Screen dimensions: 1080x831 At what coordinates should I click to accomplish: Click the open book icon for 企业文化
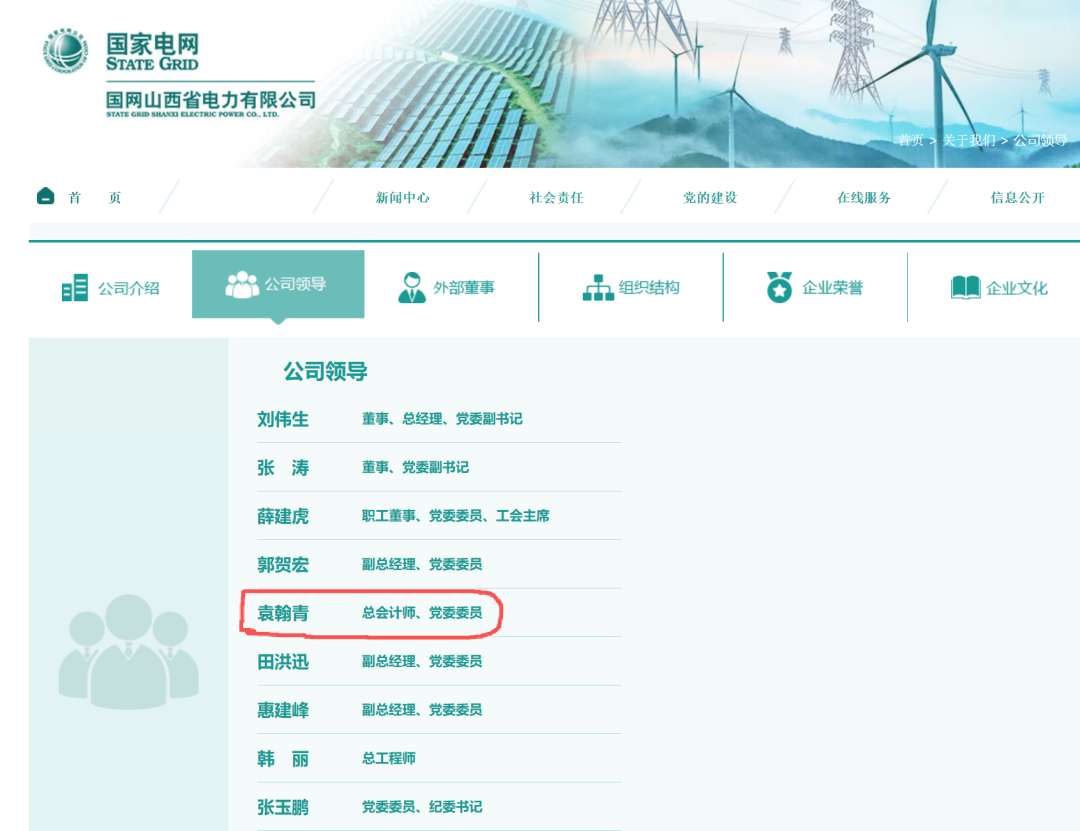click(965, 287)
